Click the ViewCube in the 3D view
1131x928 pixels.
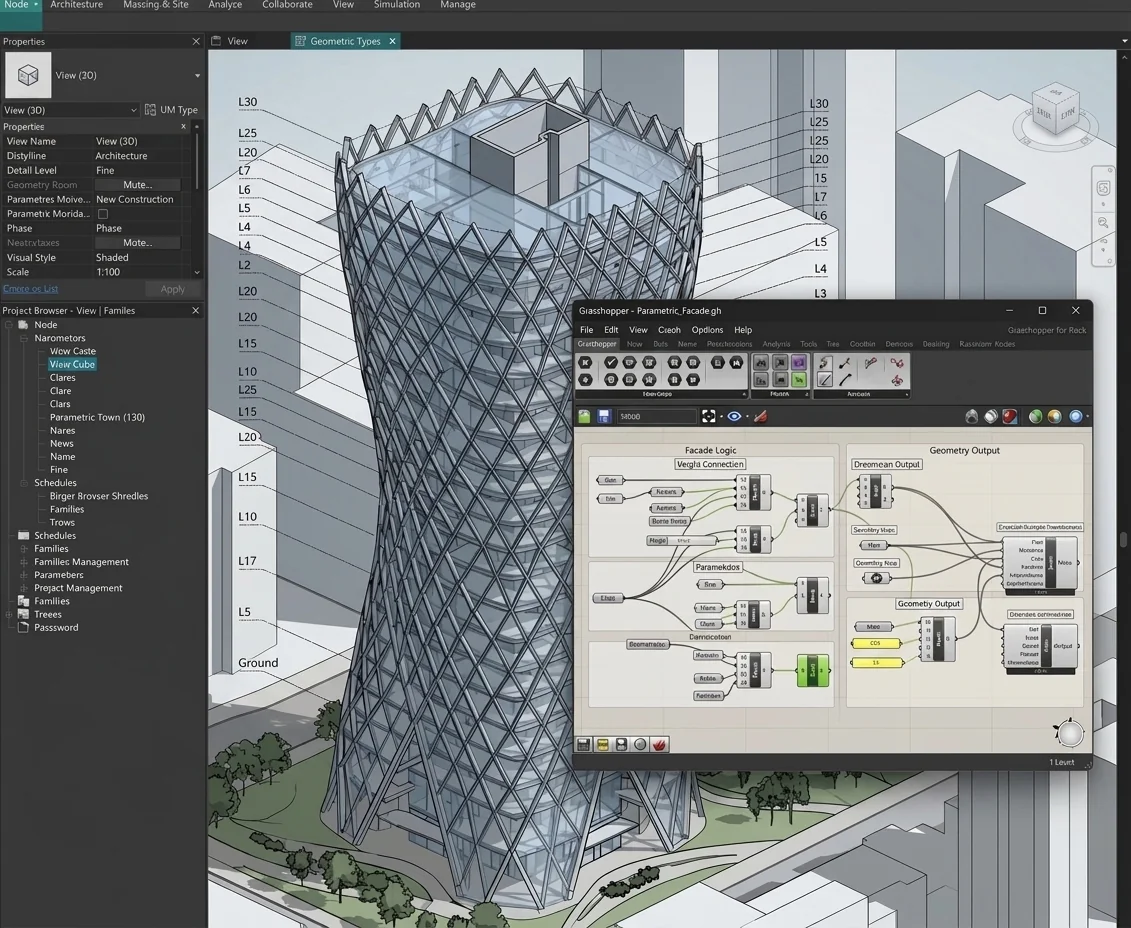click(x=1055, y=110)
